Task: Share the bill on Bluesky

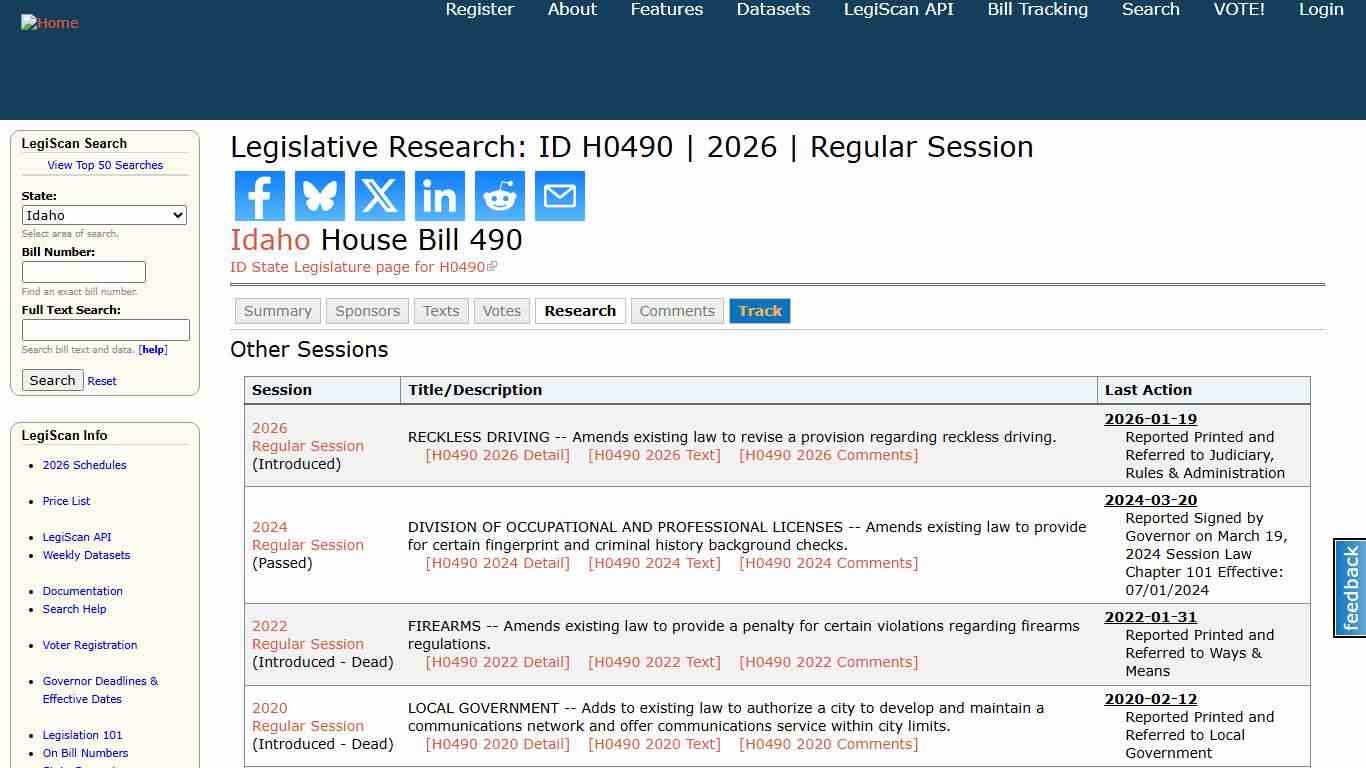Action: click(319, 196)
